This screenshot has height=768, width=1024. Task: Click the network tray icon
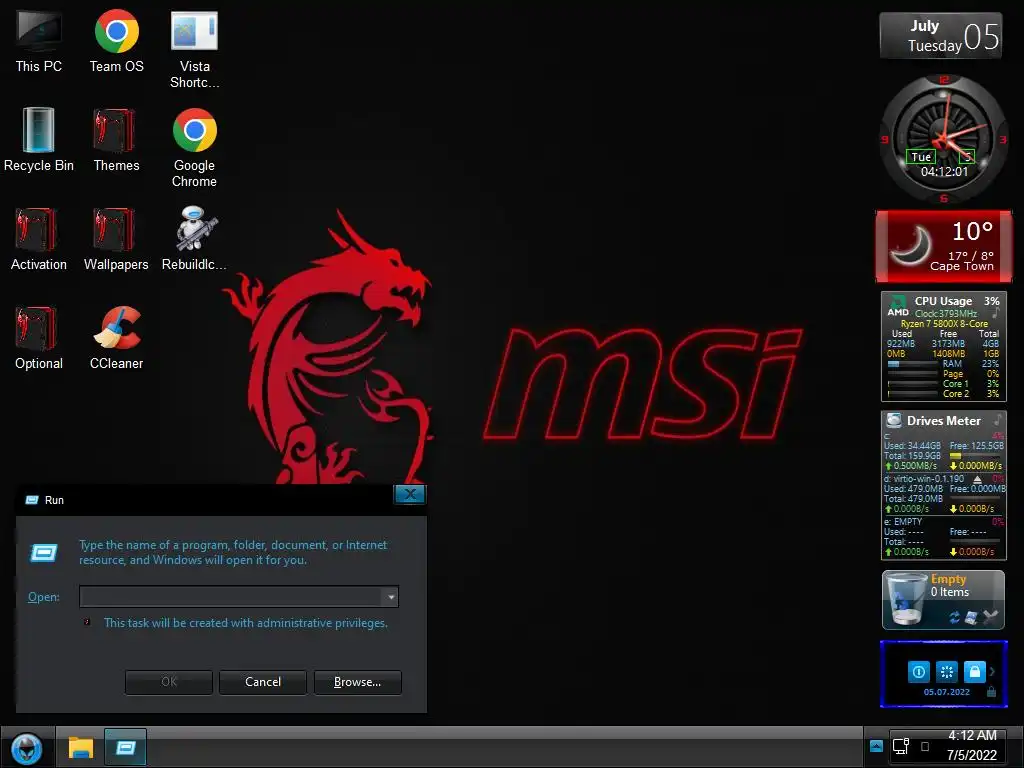pos(901,746)
